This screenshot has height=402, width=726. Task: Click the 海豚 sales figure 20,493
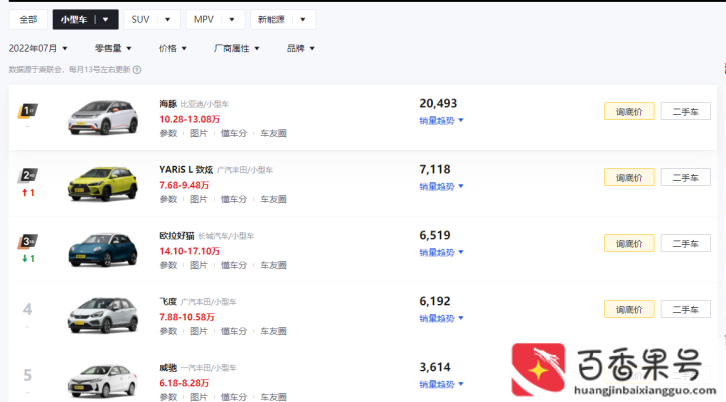tap(438, 103)
